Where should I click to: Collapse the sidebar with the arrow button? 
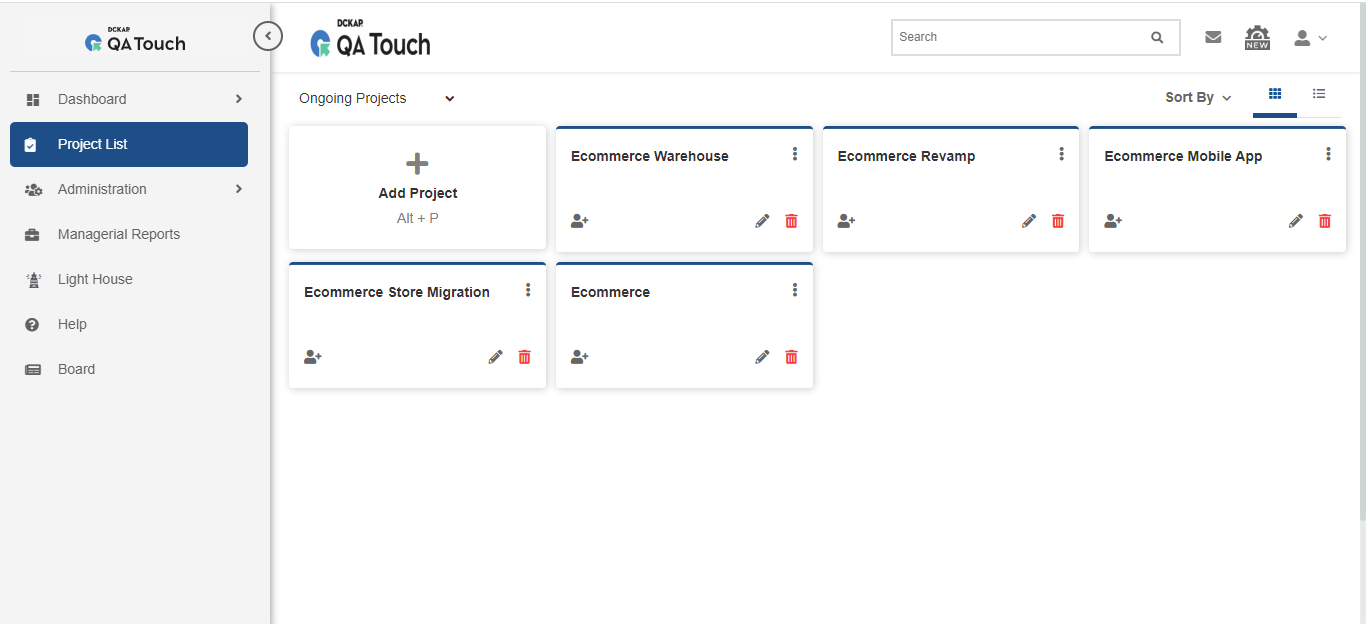268,37
